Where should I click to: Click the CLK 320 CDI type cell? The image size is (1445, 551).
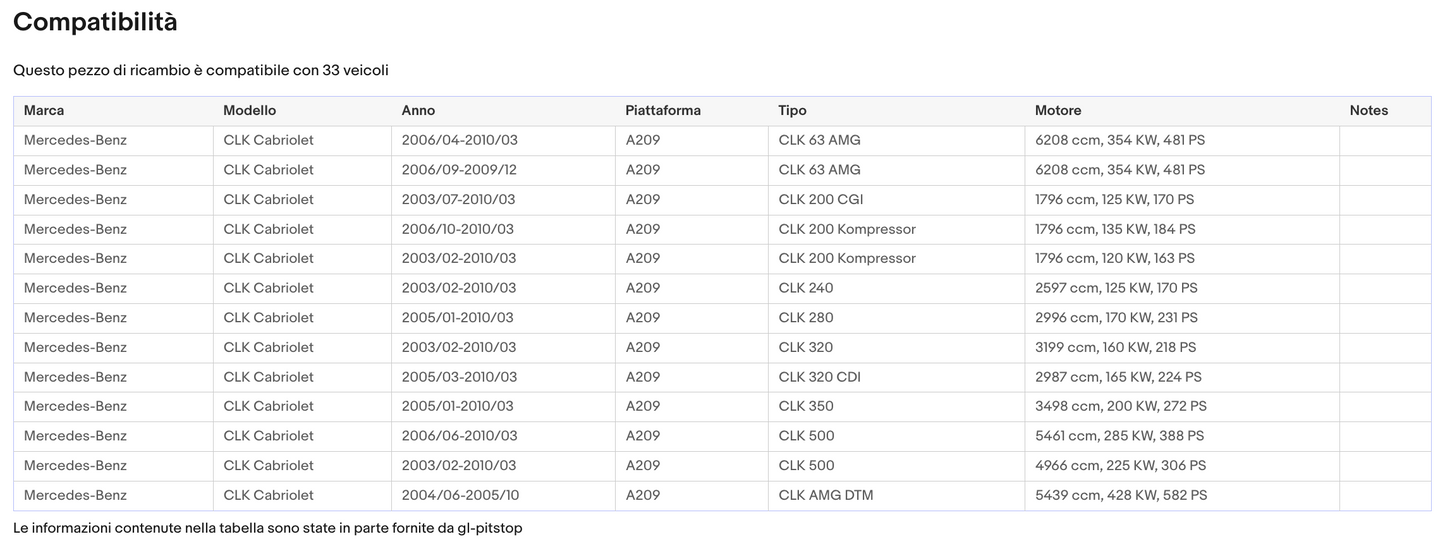819,377
